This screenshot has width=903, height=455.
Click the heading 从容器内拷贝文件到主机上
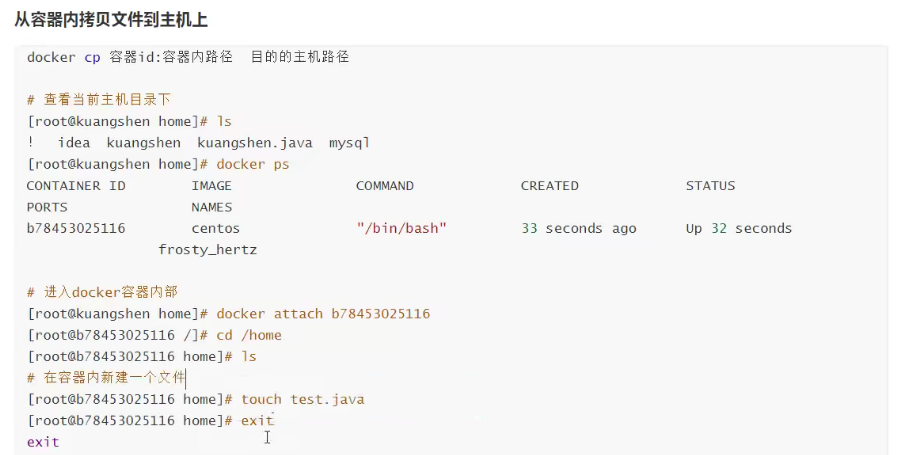pyautogui.click(x=111, y=20)
